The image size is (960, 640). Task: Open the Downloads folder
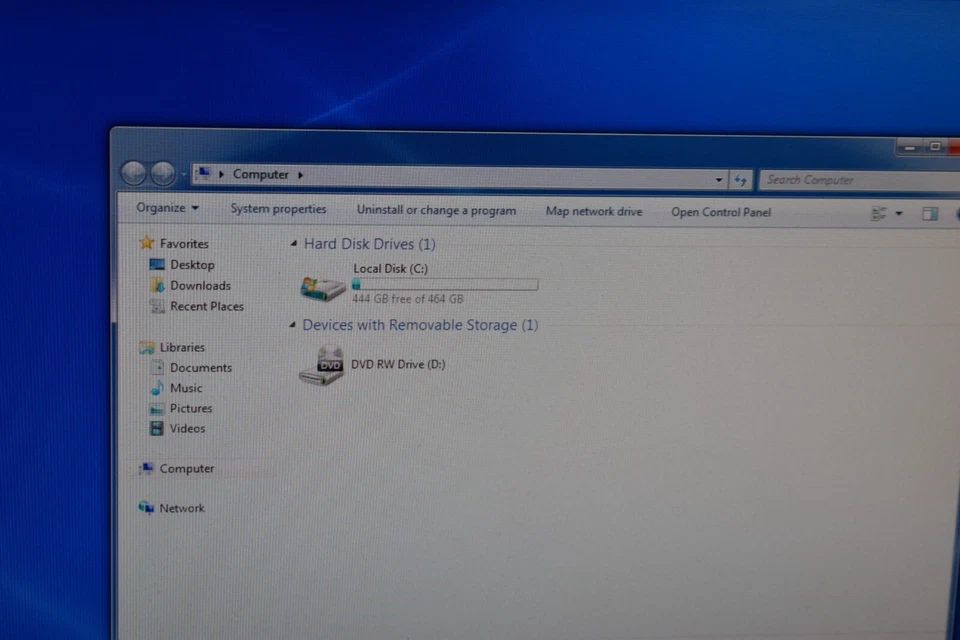point(200,285)
